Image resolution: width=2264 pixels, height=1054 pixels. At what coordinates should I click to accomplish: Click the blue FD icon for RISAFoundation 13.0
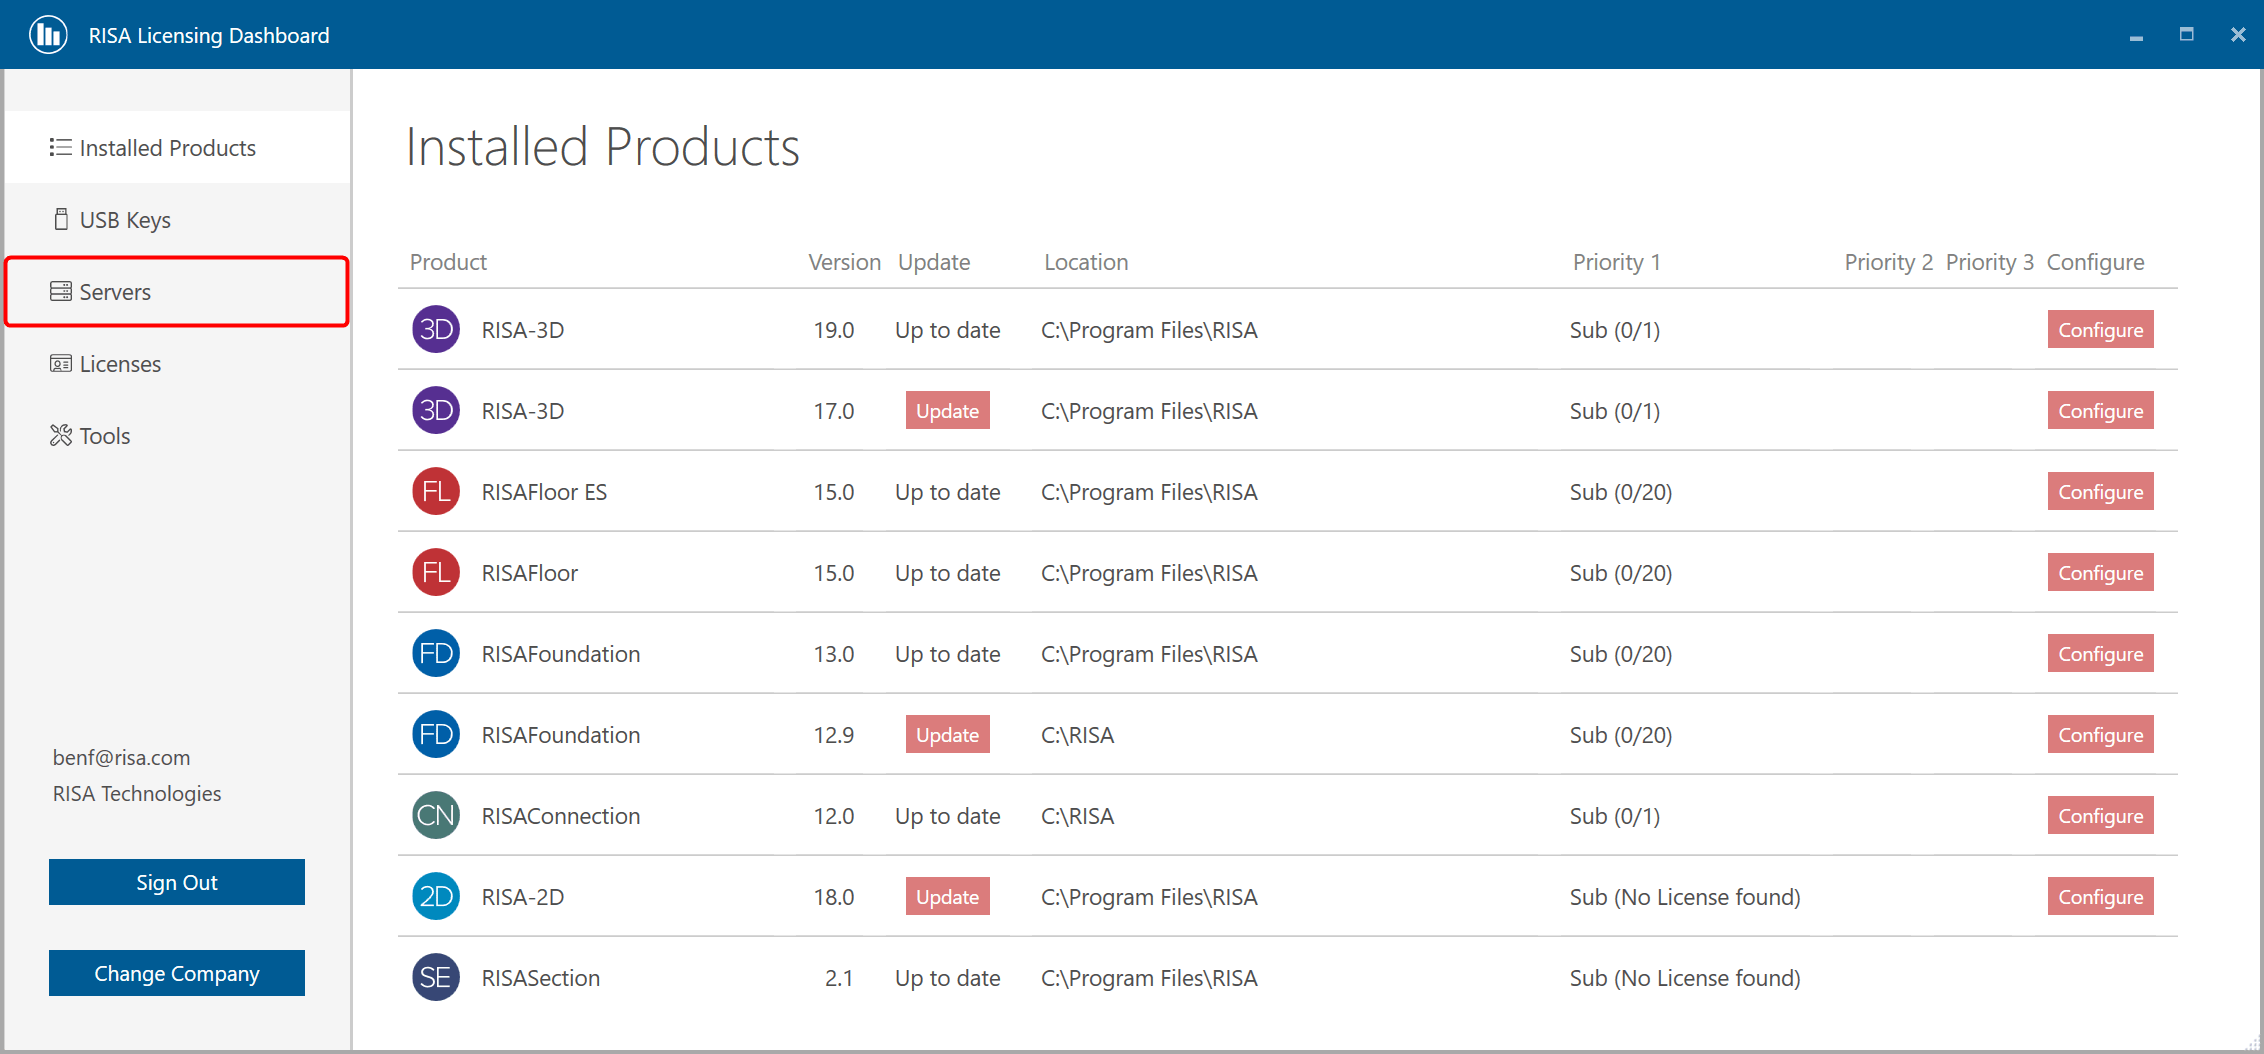tap(436, 654)
